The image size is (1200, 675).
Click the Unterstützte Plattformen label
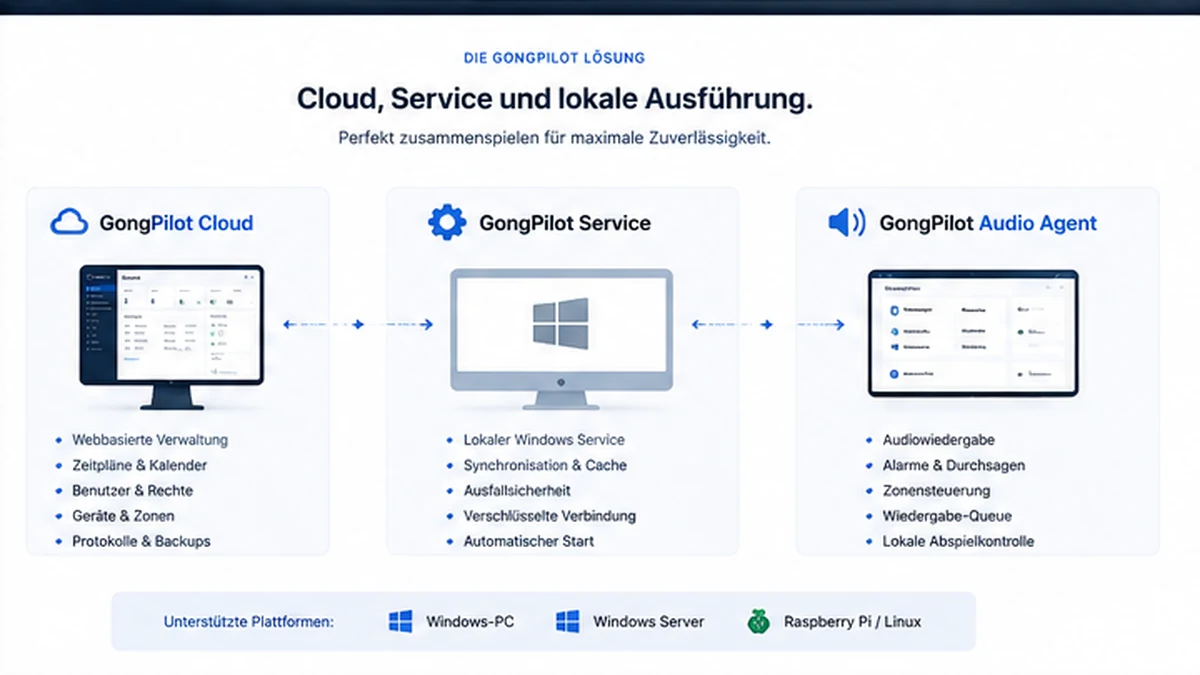click(248, 622)
